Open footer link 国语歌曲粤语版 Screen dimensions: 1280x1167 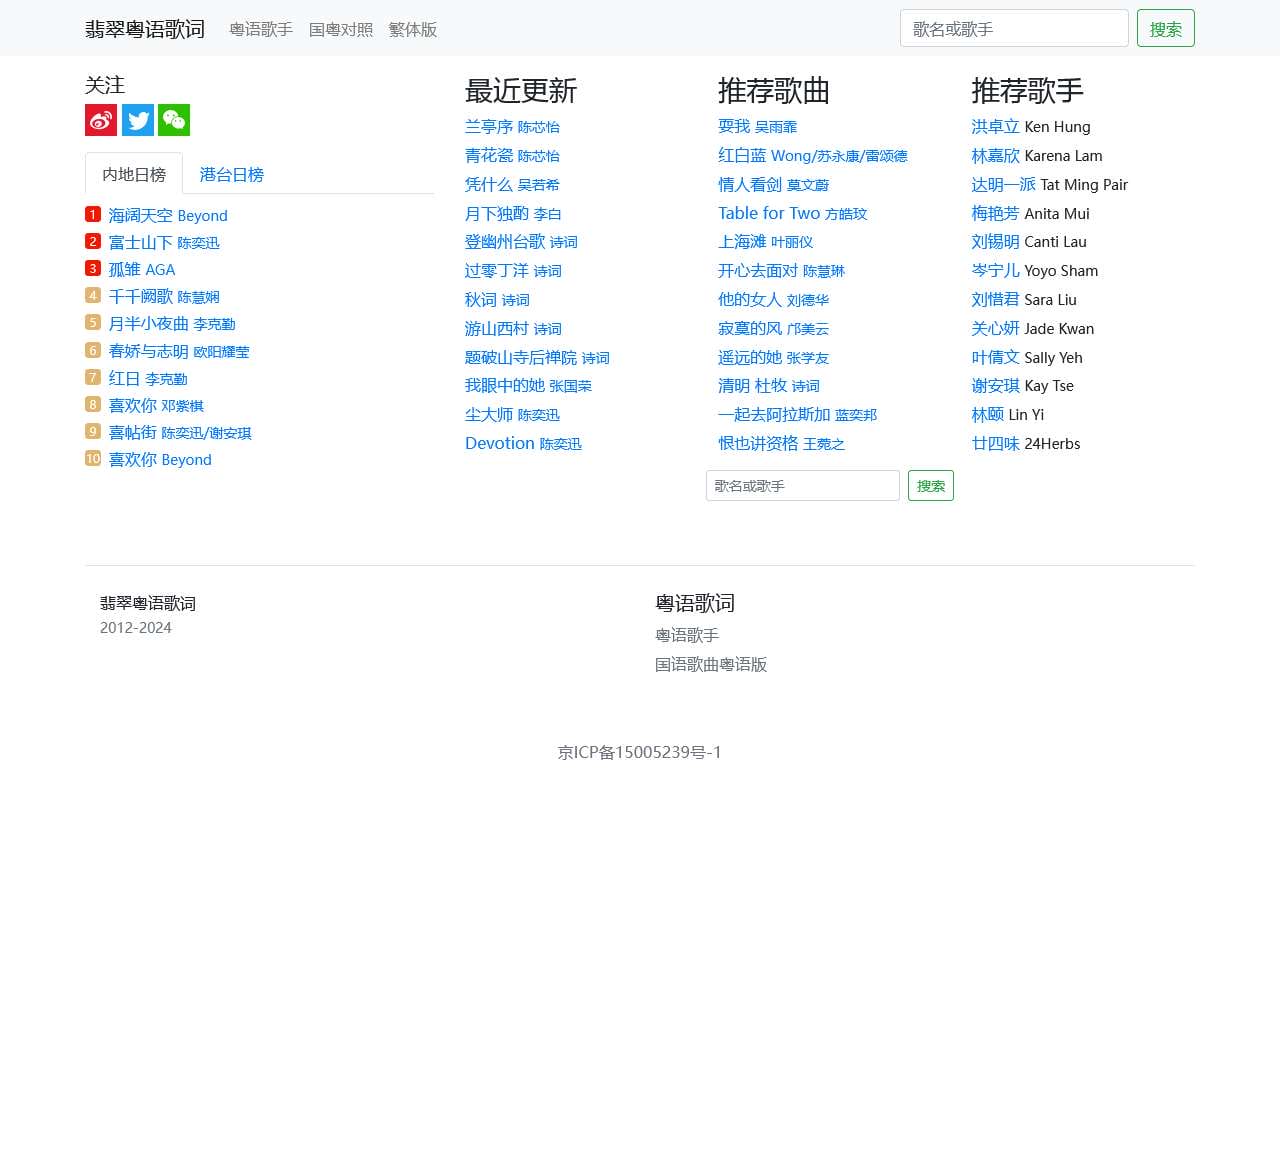click(711, 664)
